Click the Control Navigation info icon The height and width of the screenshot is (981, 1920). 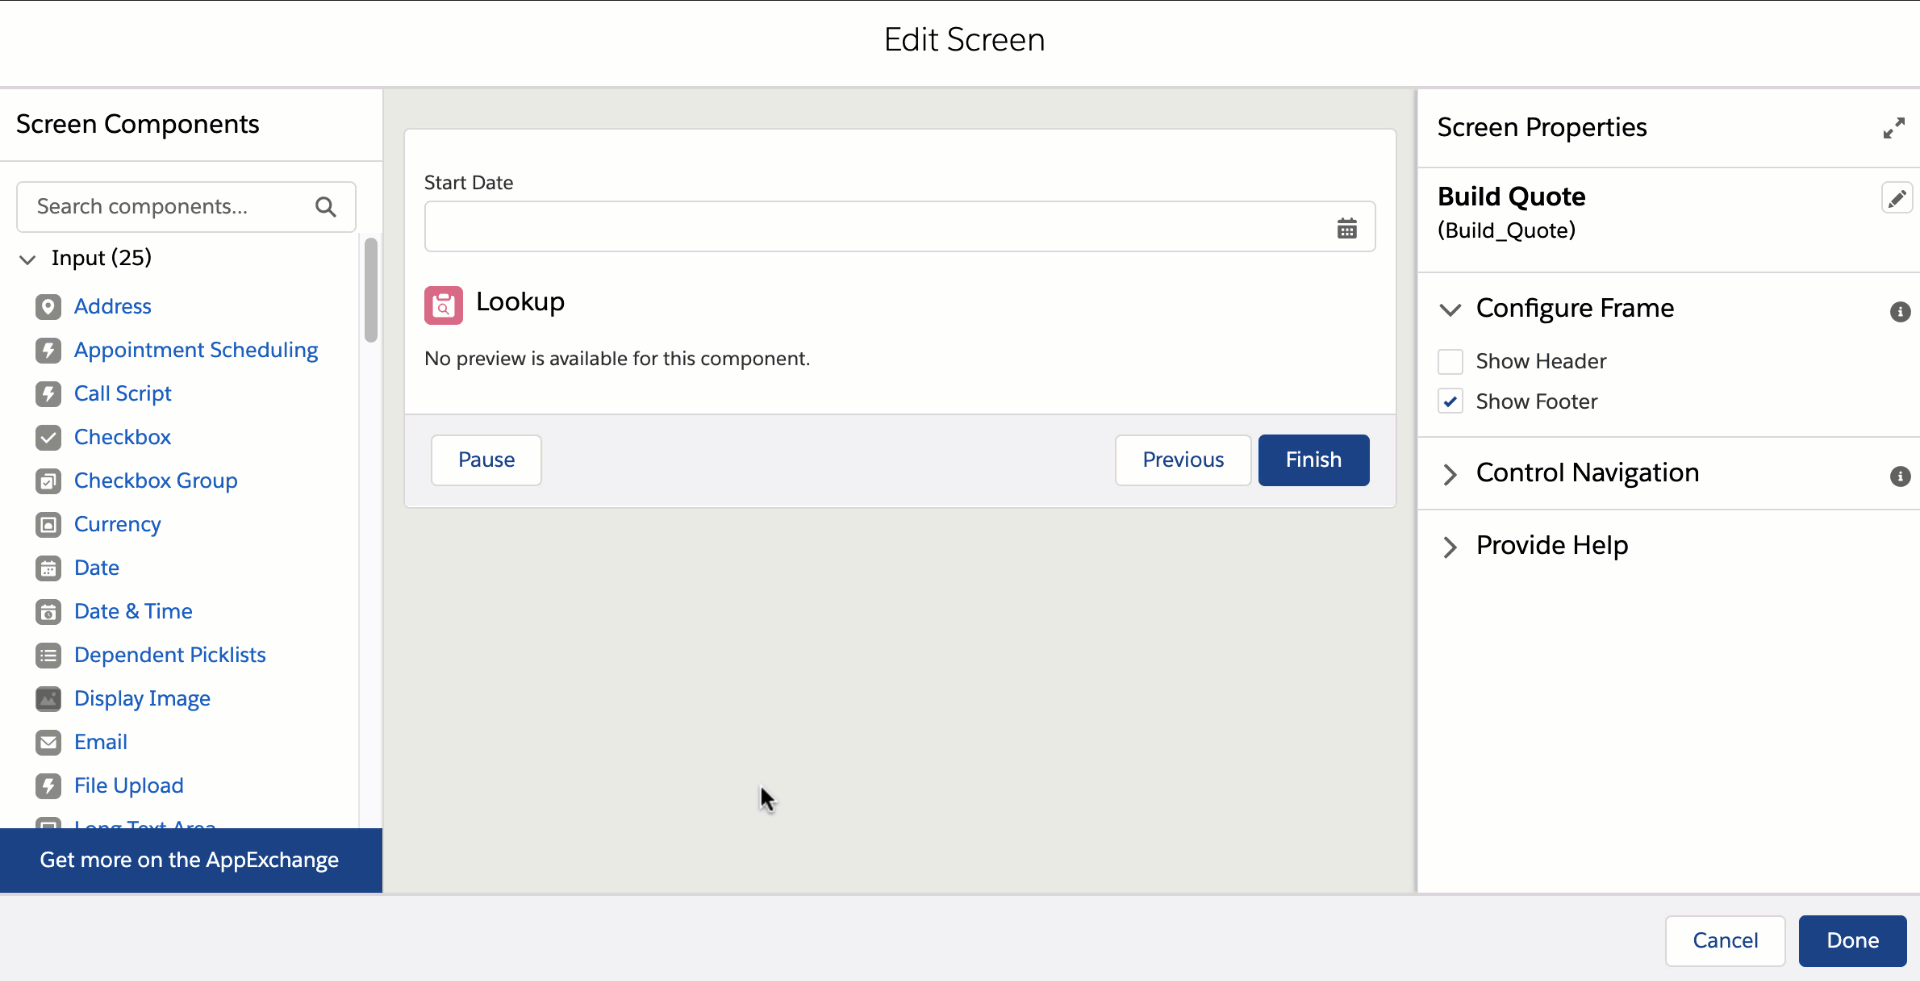tap(1900, 477)
